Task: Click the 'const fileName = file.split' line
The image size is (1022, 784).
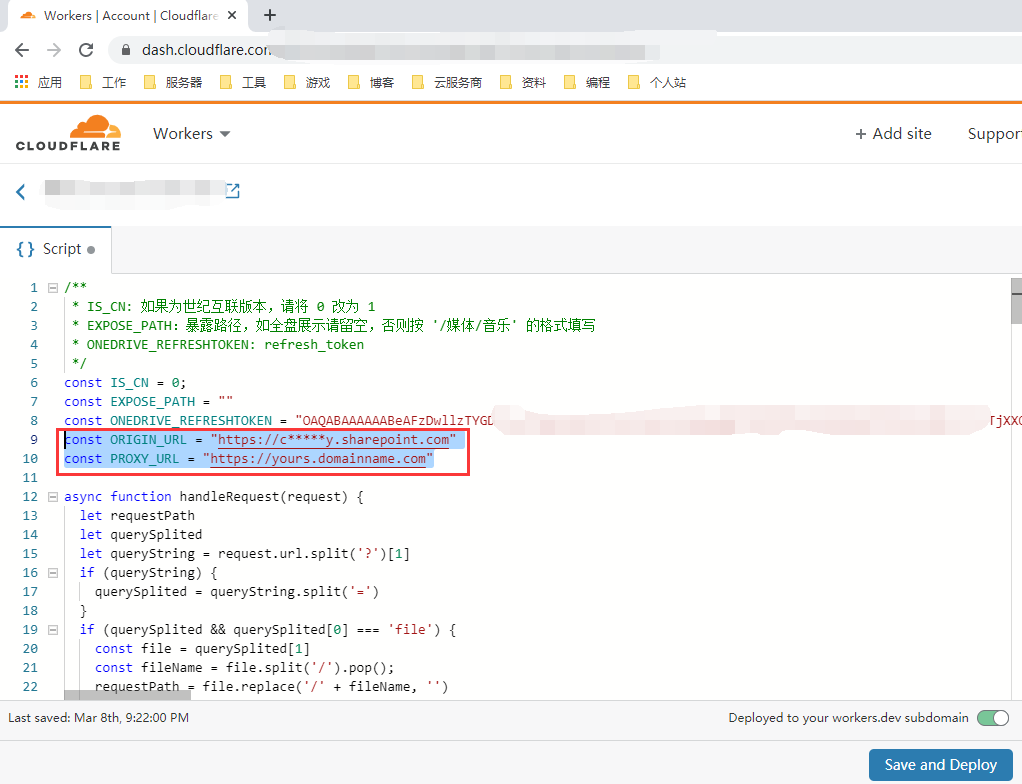Action: point(244,667)
